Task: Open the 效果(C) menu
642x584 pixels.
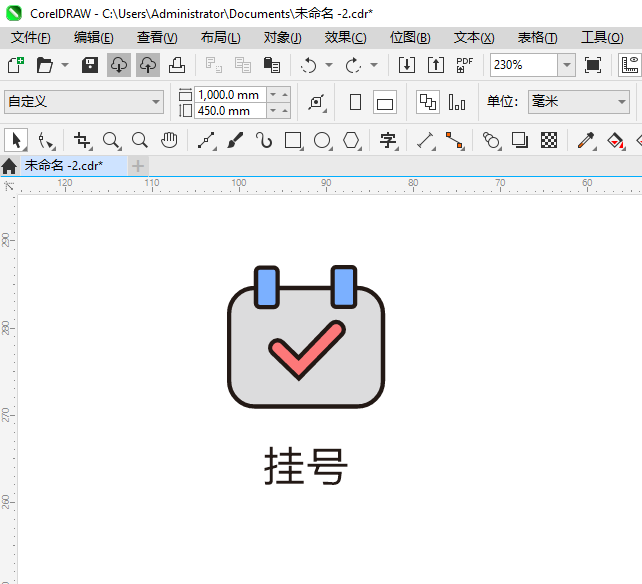Action: click(x=346, y=38)
